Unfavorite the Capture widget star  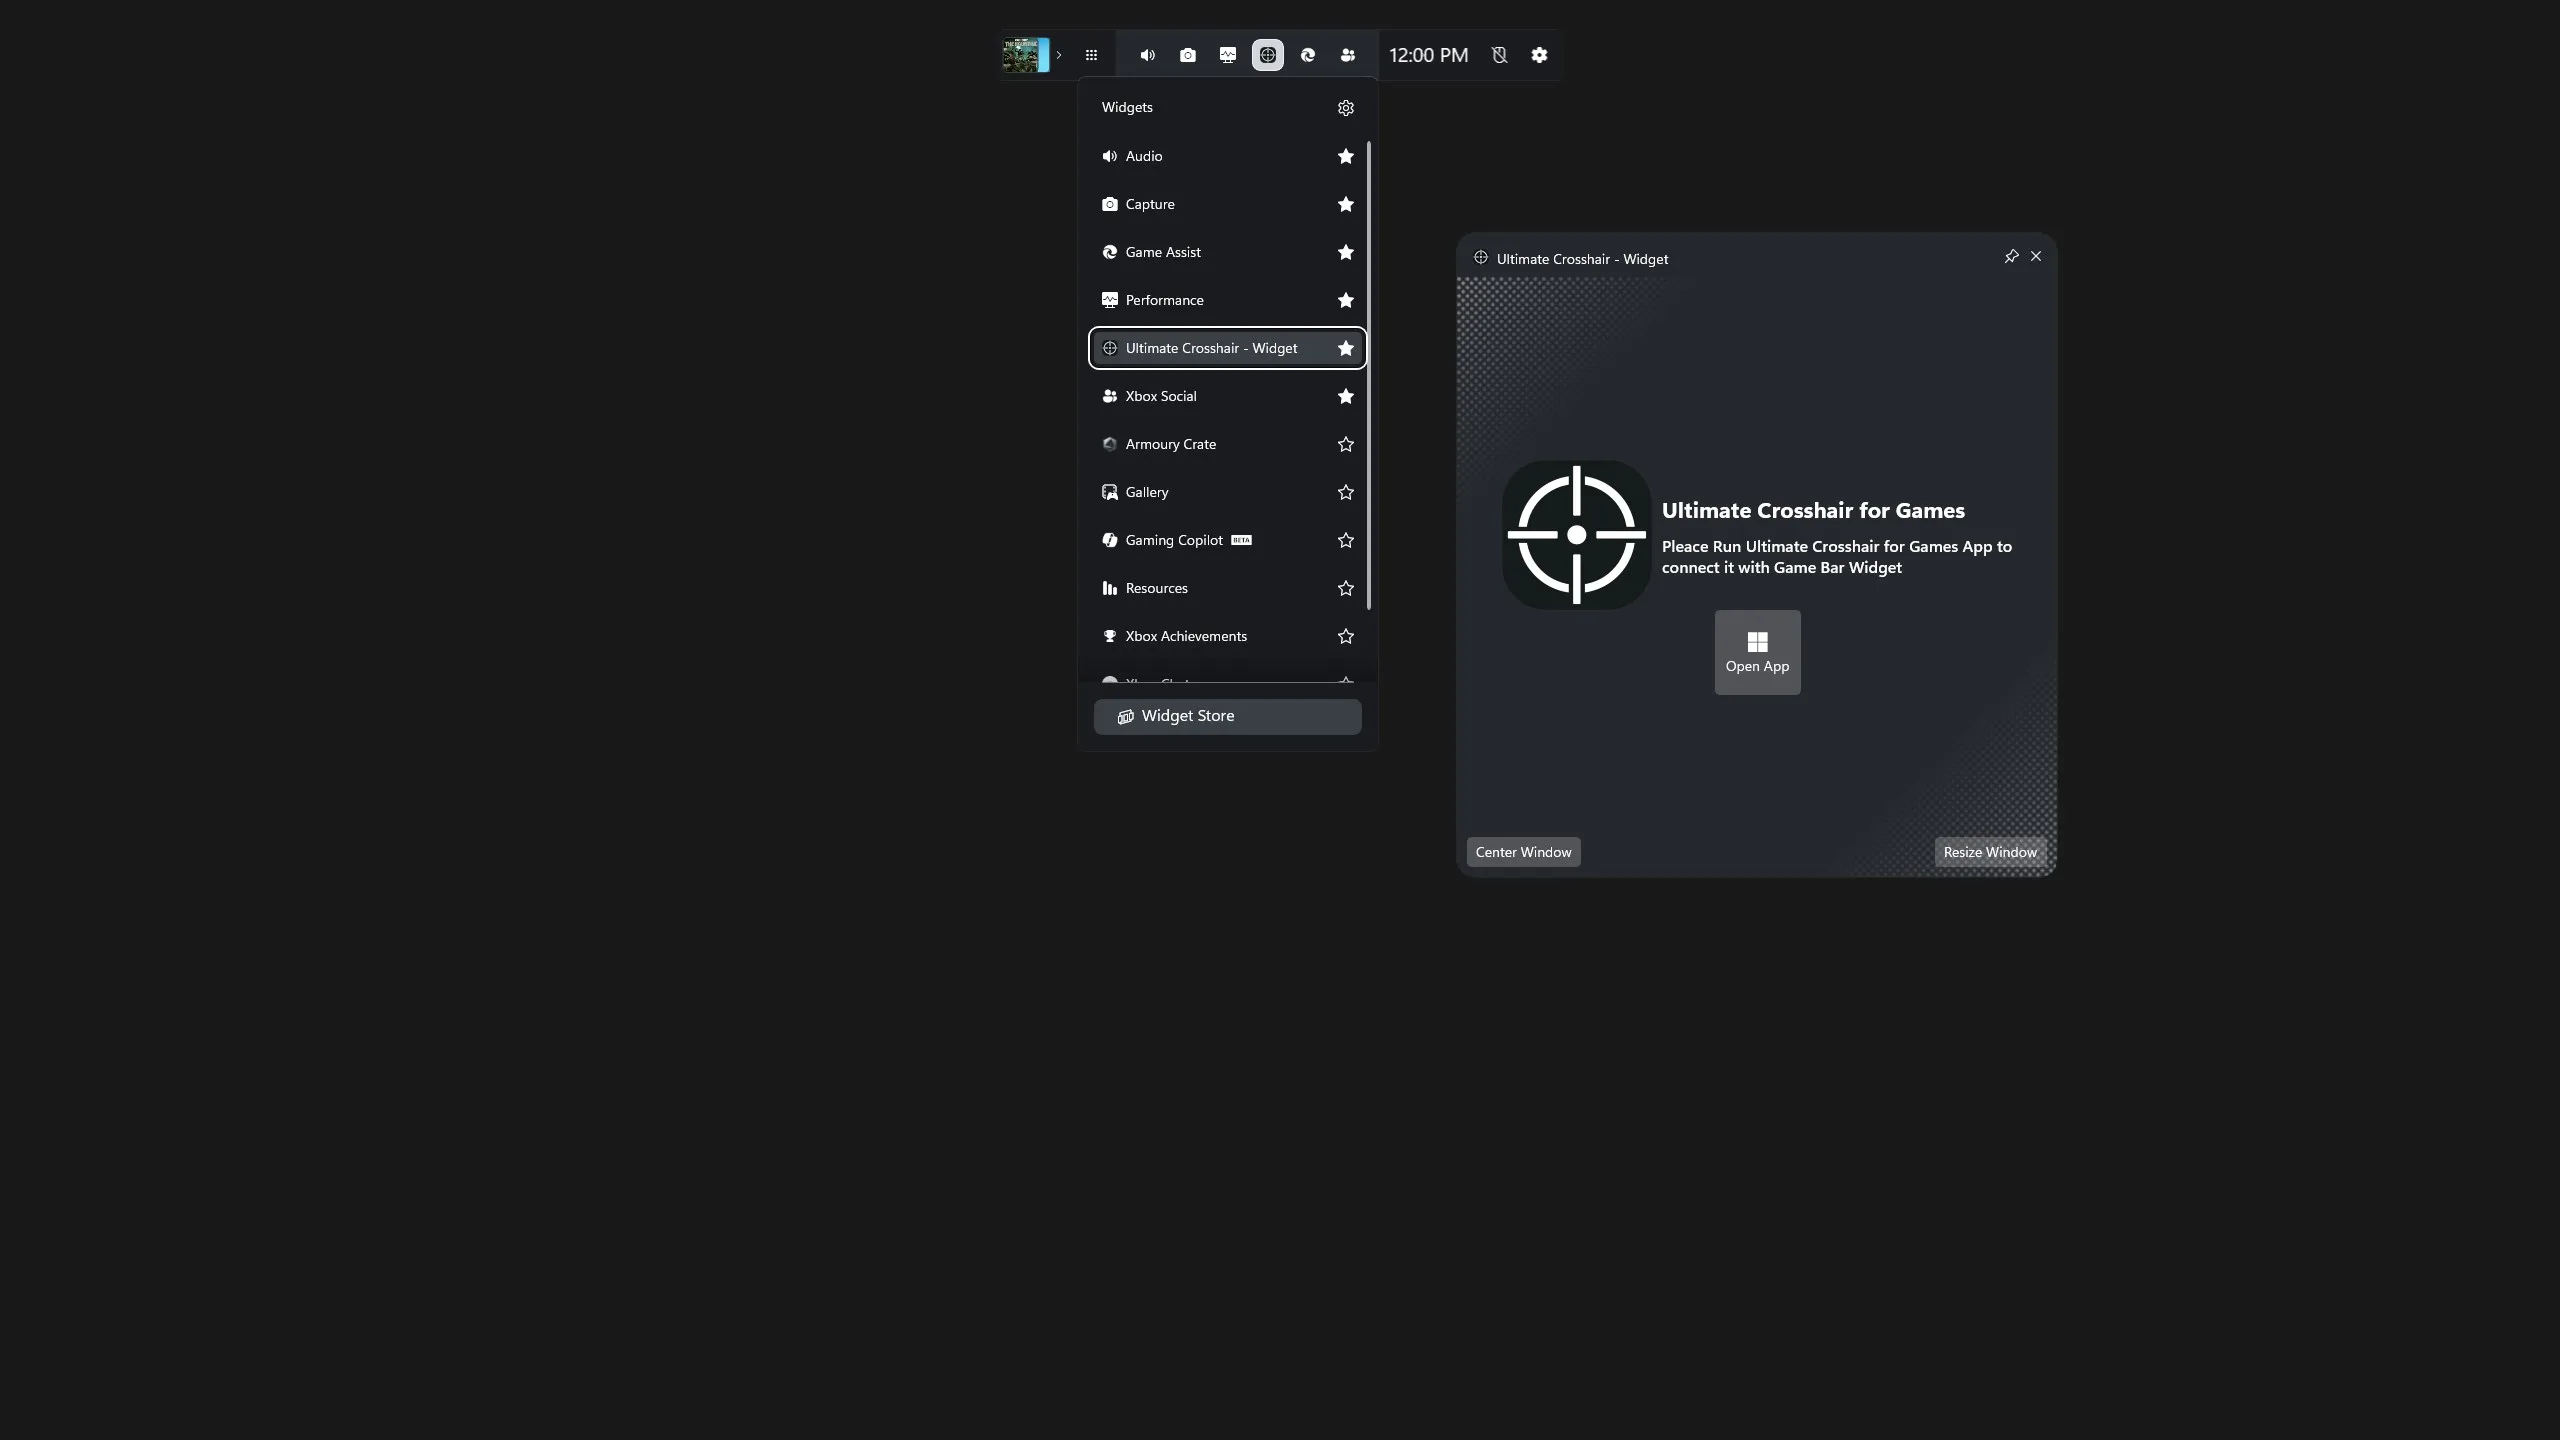click(1345, 204)
